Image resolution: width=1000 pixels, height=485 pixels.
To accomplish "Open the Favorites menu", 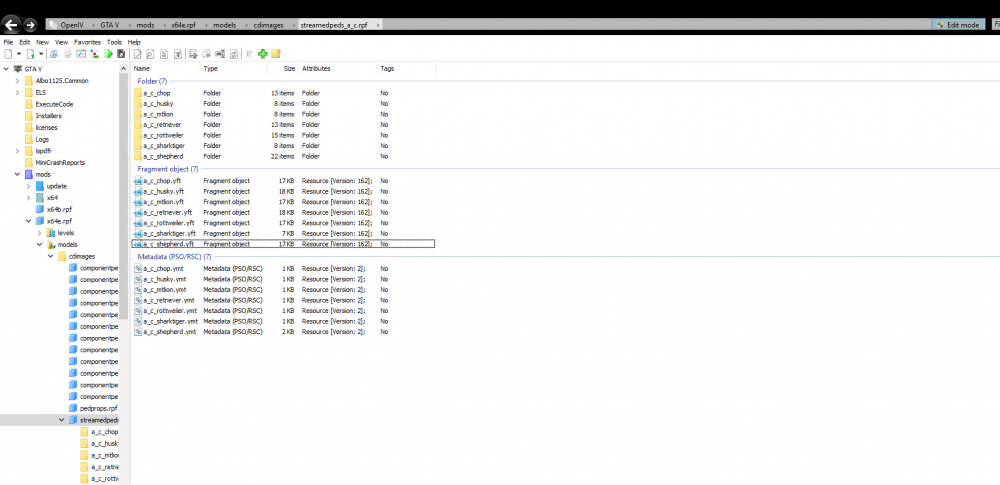I will click(87, 42).
